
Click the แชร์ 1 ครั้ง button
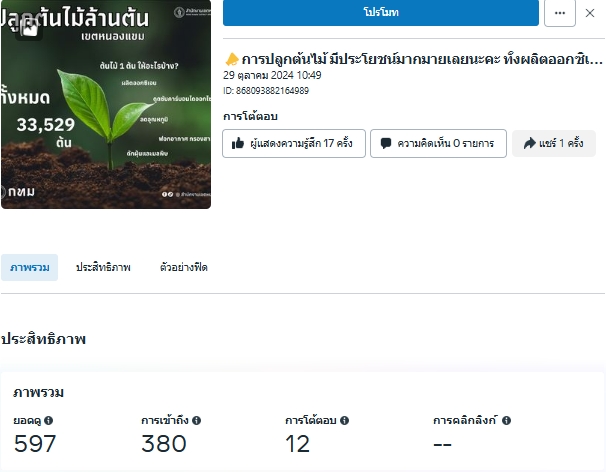pos(553,144)
